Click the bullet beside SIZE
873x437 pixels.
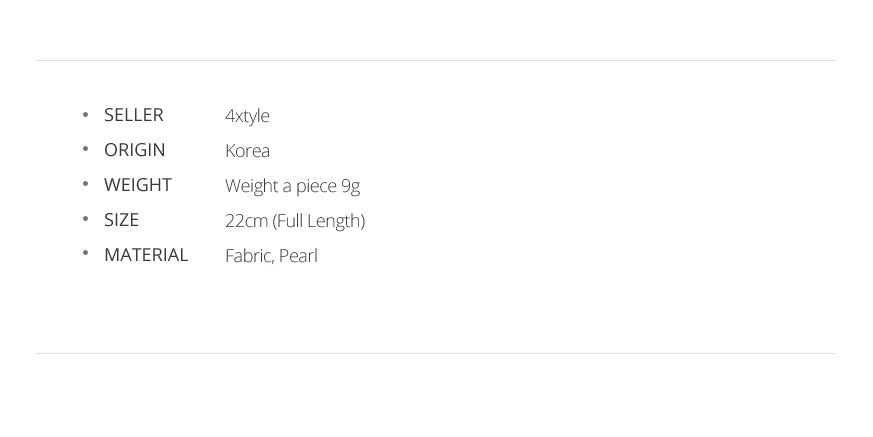85,219
